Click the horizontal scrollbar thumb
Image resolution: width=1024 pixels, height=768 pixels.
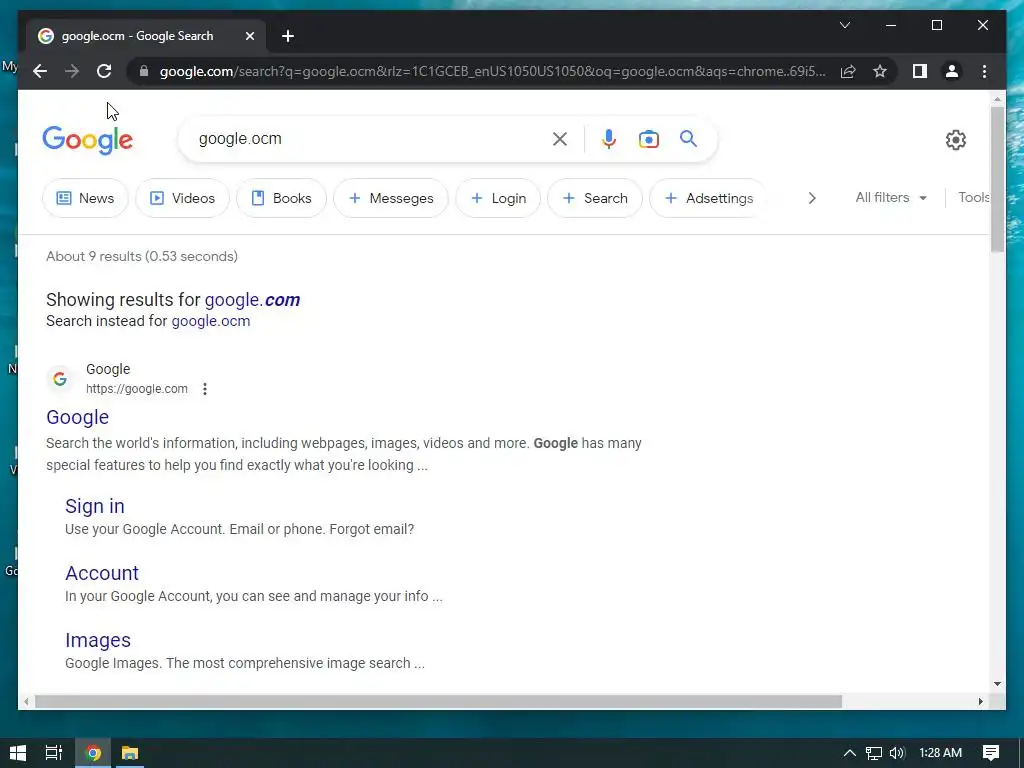click(438, 701)
